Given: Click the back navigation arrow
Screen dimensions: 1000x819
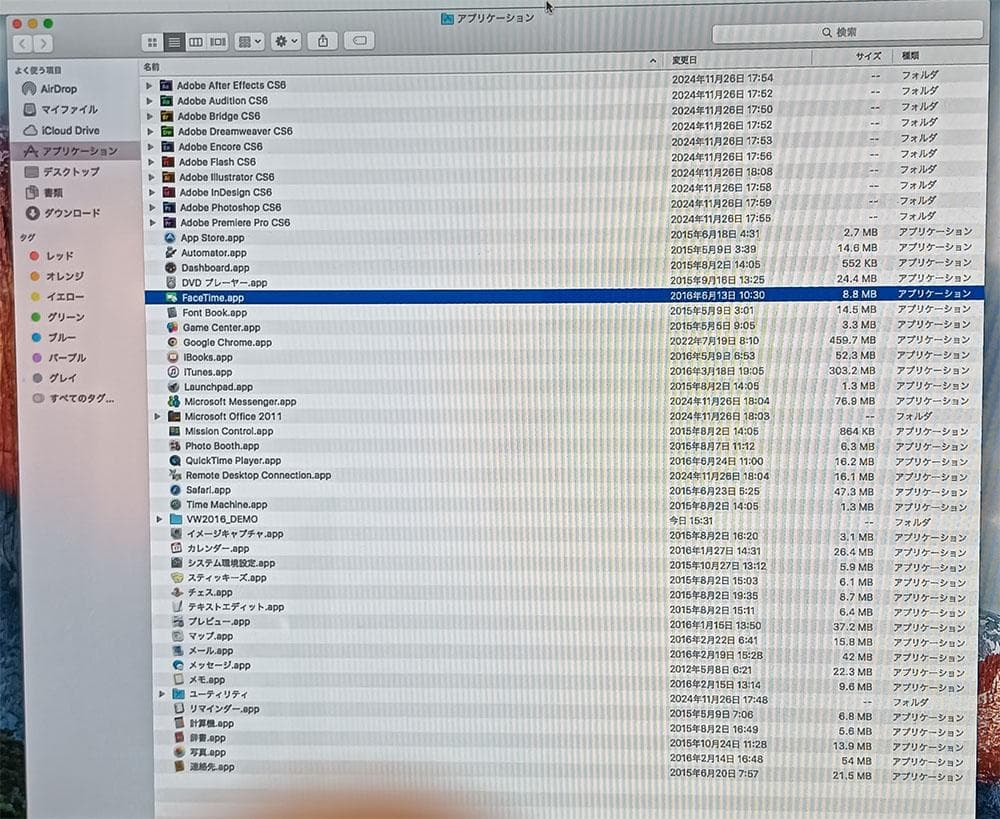Looking at the screenshot, I should click(22, 43).
